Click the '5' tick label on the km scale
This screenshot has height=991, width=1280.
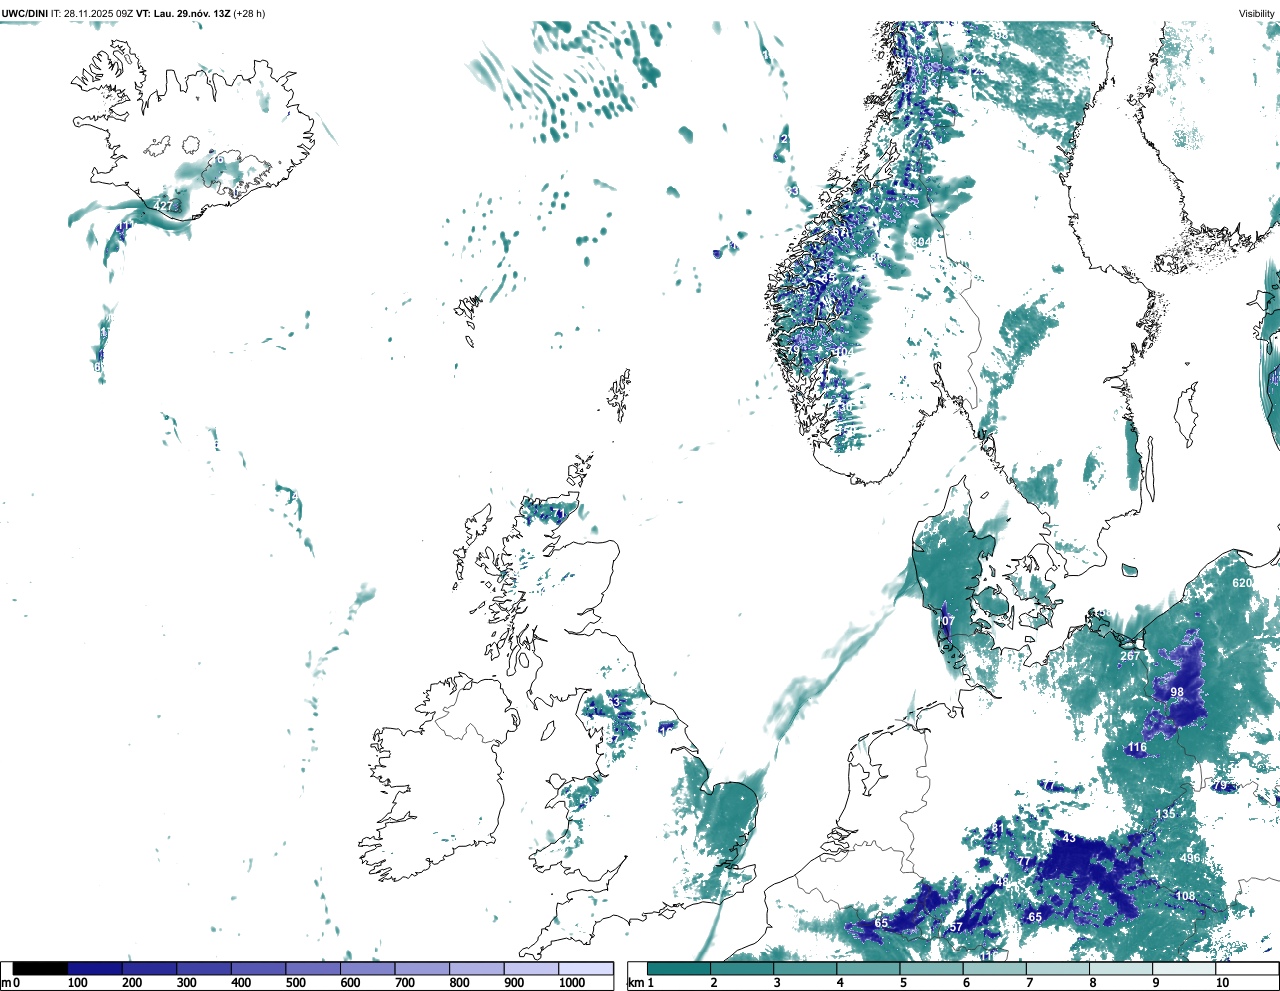coord(903,983)
